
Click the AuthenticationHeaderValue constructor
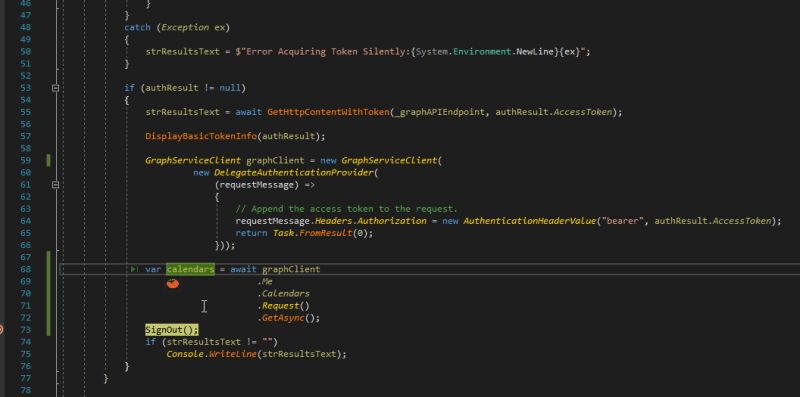(x=529, y=221)
